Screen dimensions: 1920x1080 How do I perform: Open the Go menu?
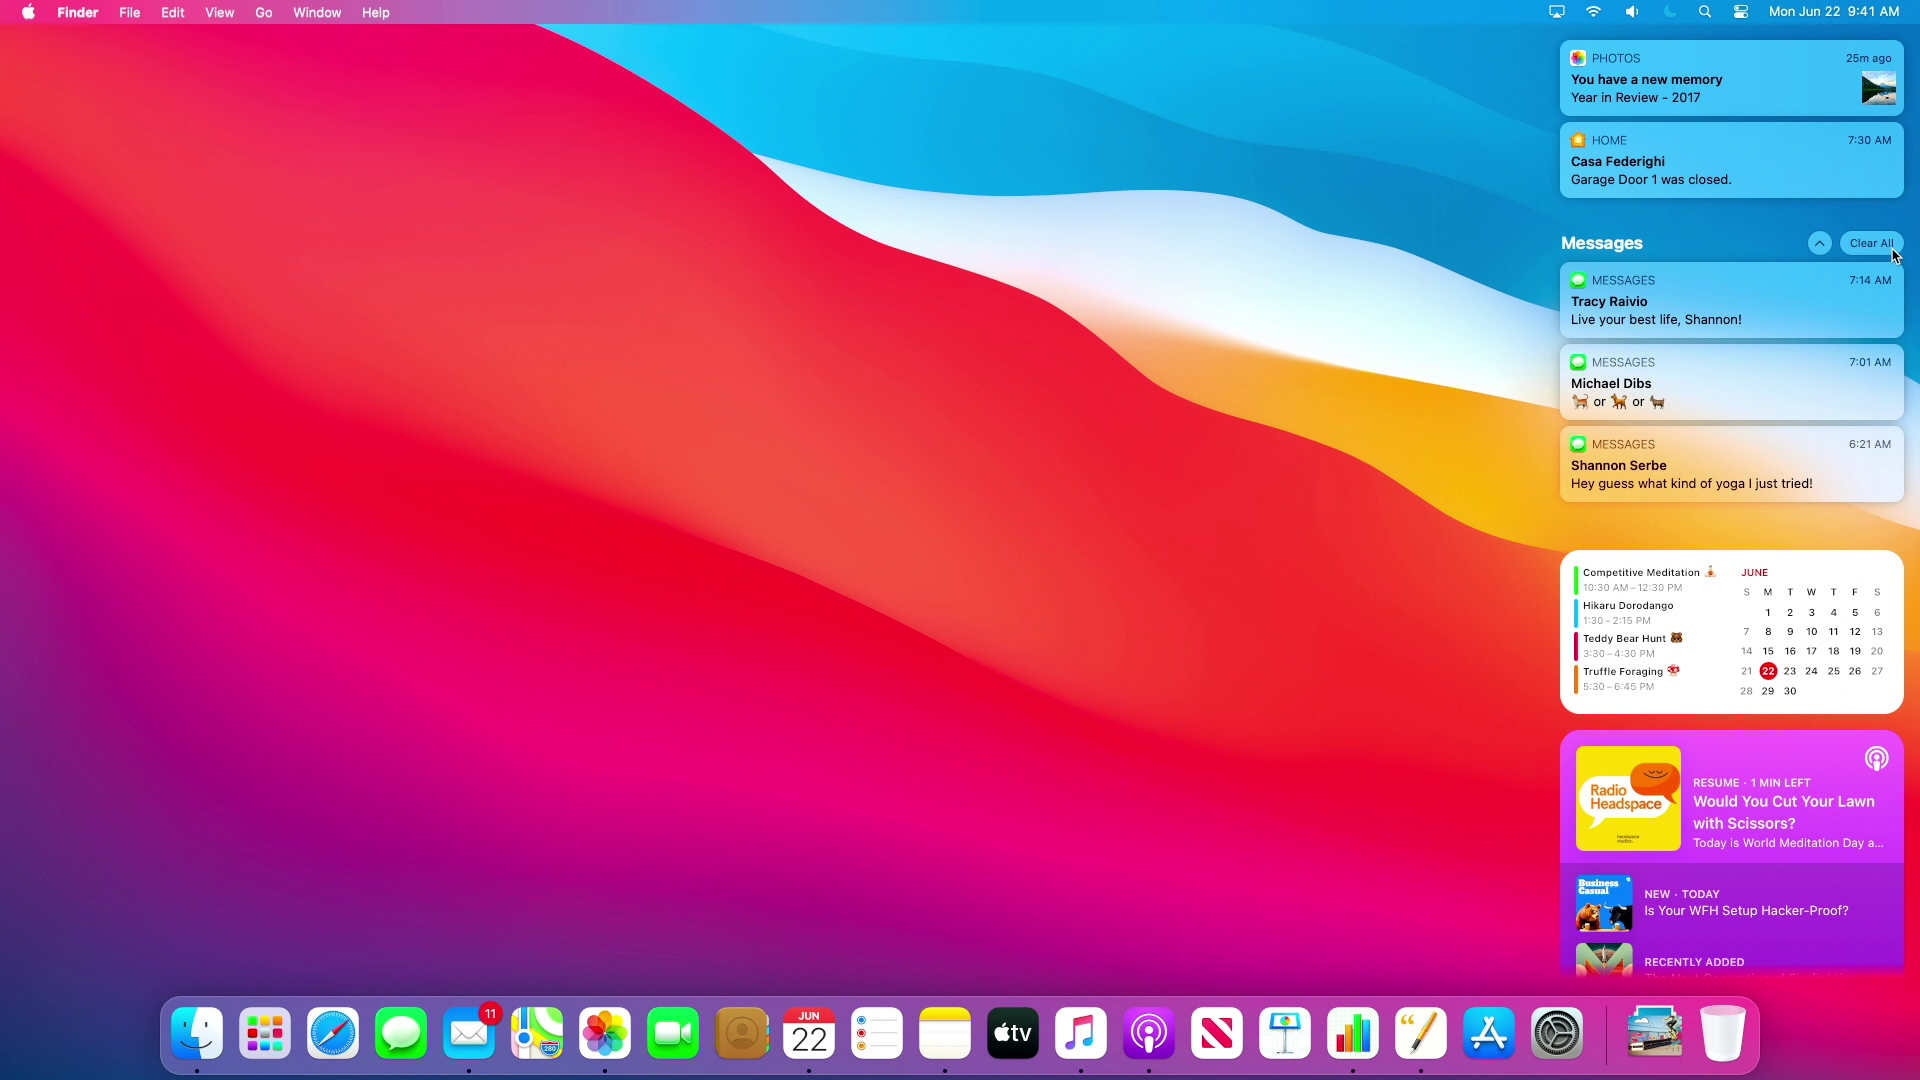click(264, 12)
